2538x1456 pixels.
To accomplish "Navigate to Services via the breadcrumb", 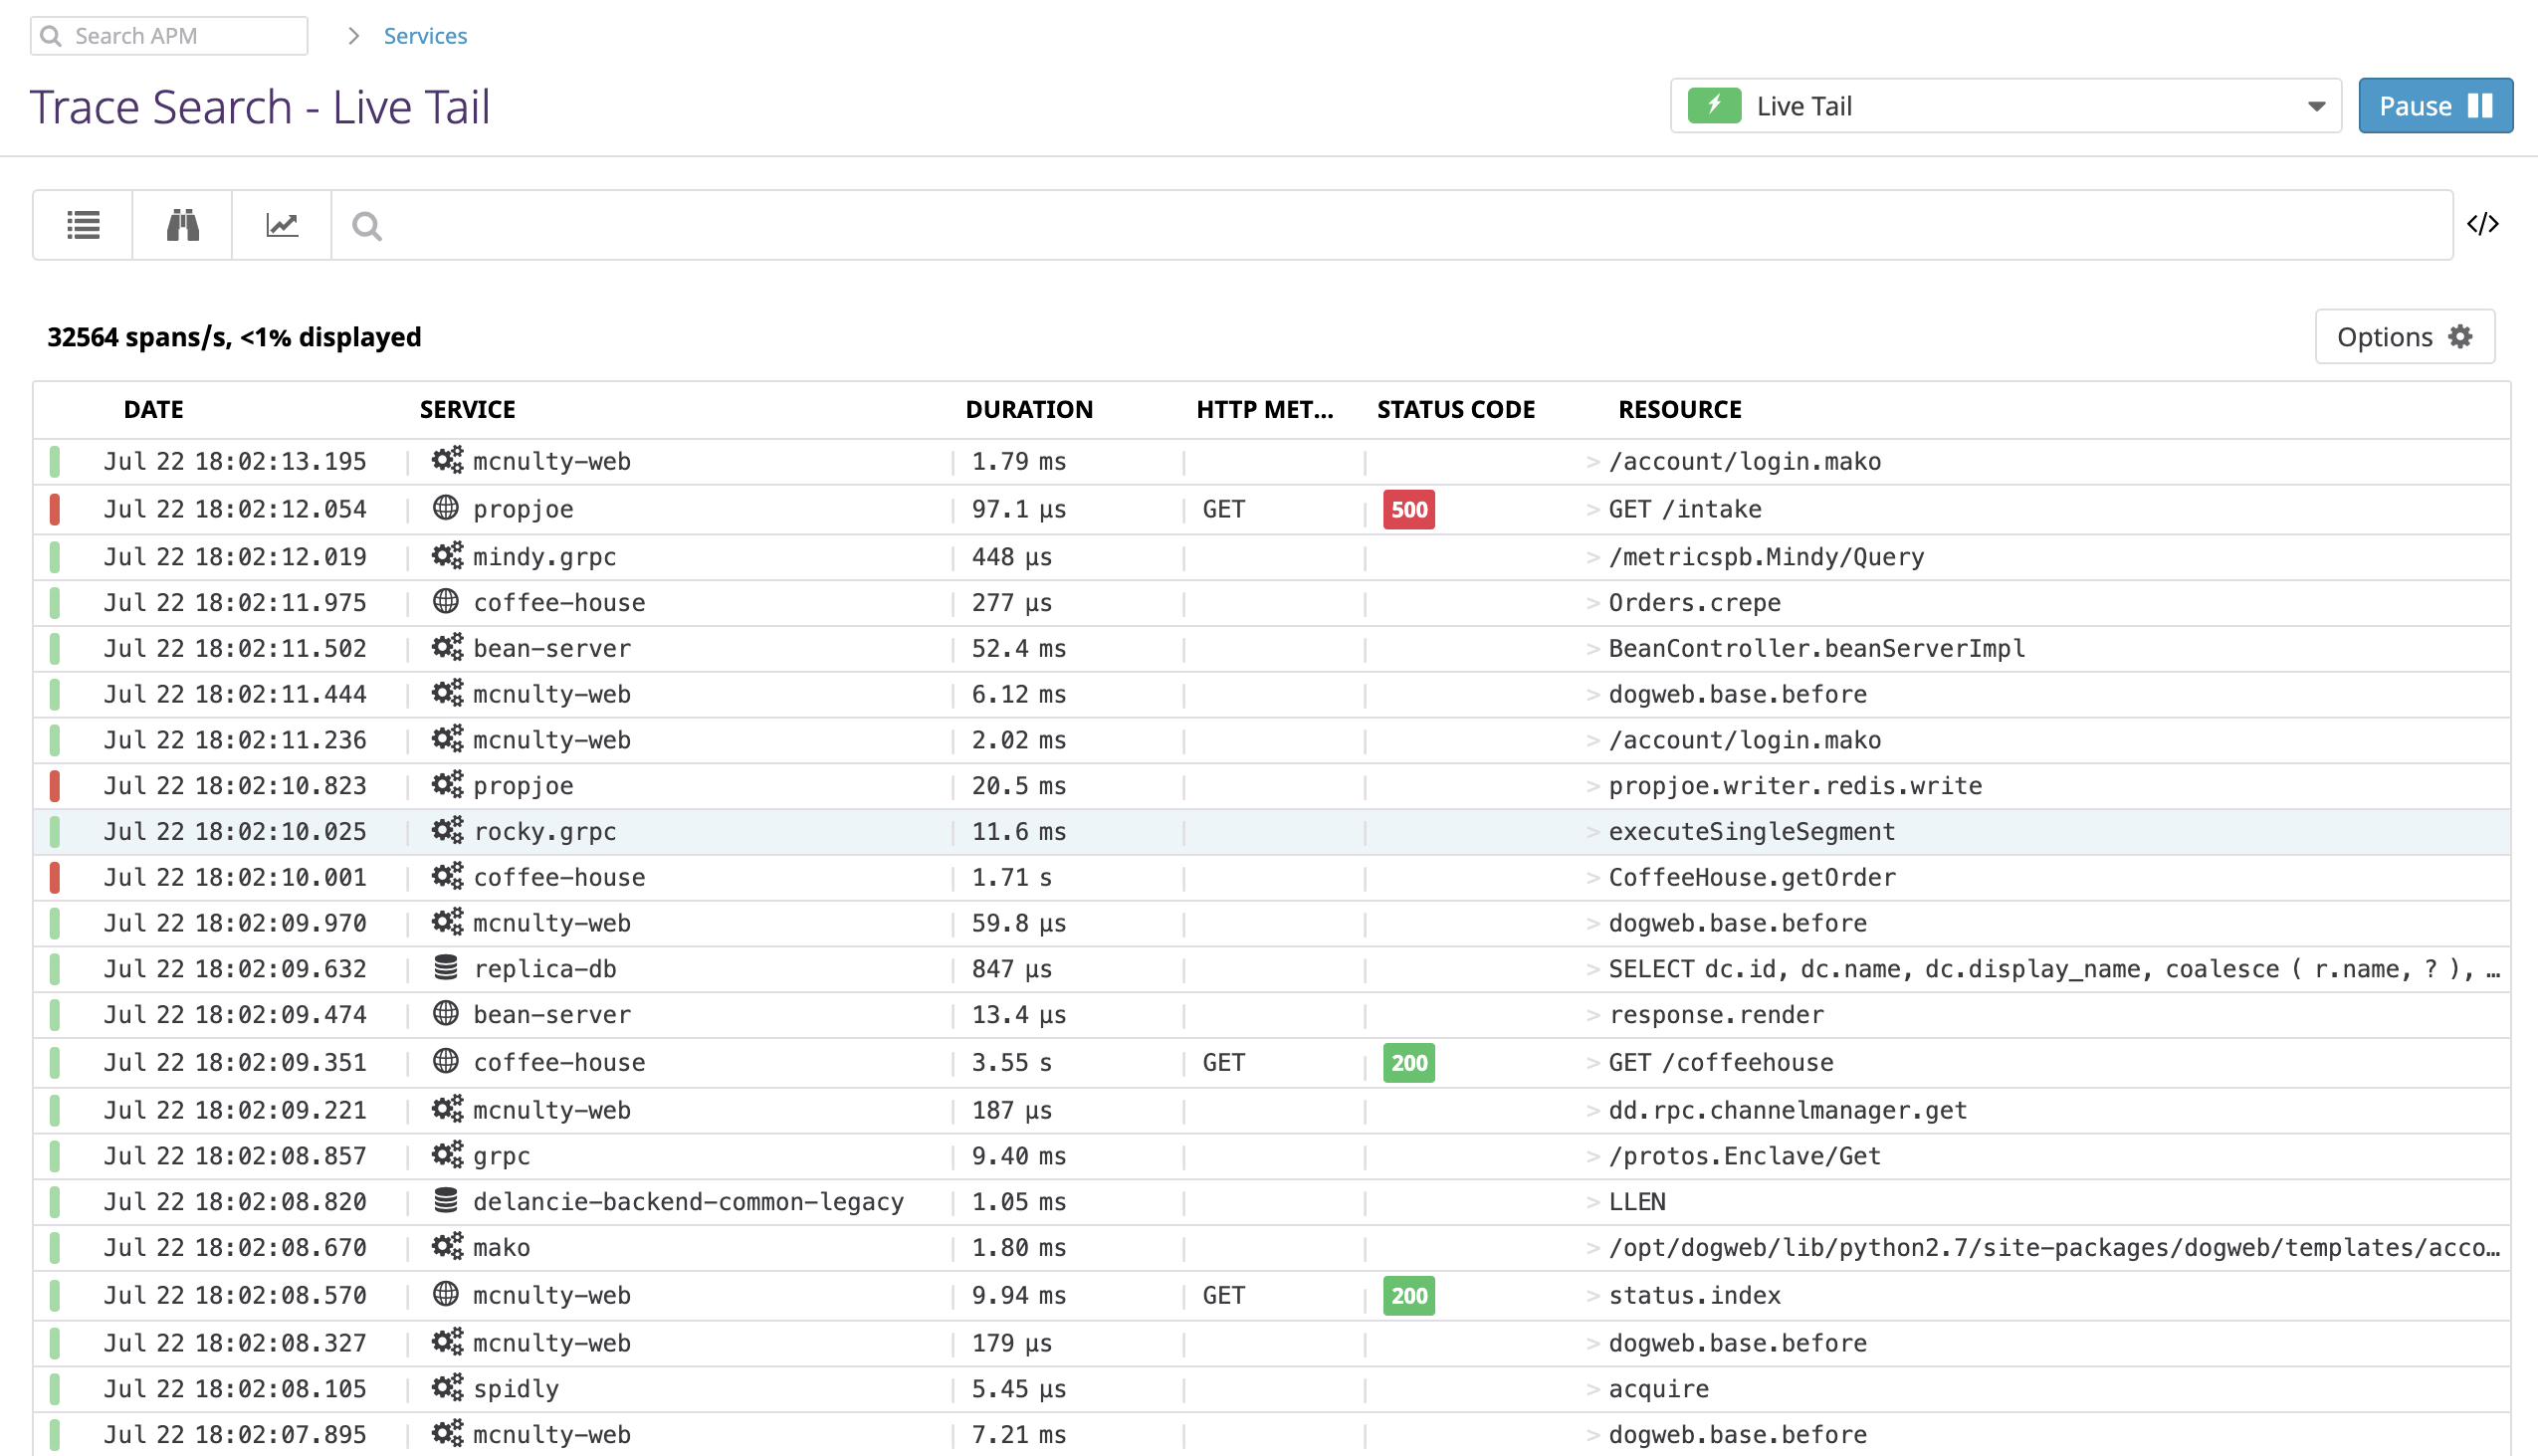I will tap(425, 35).
